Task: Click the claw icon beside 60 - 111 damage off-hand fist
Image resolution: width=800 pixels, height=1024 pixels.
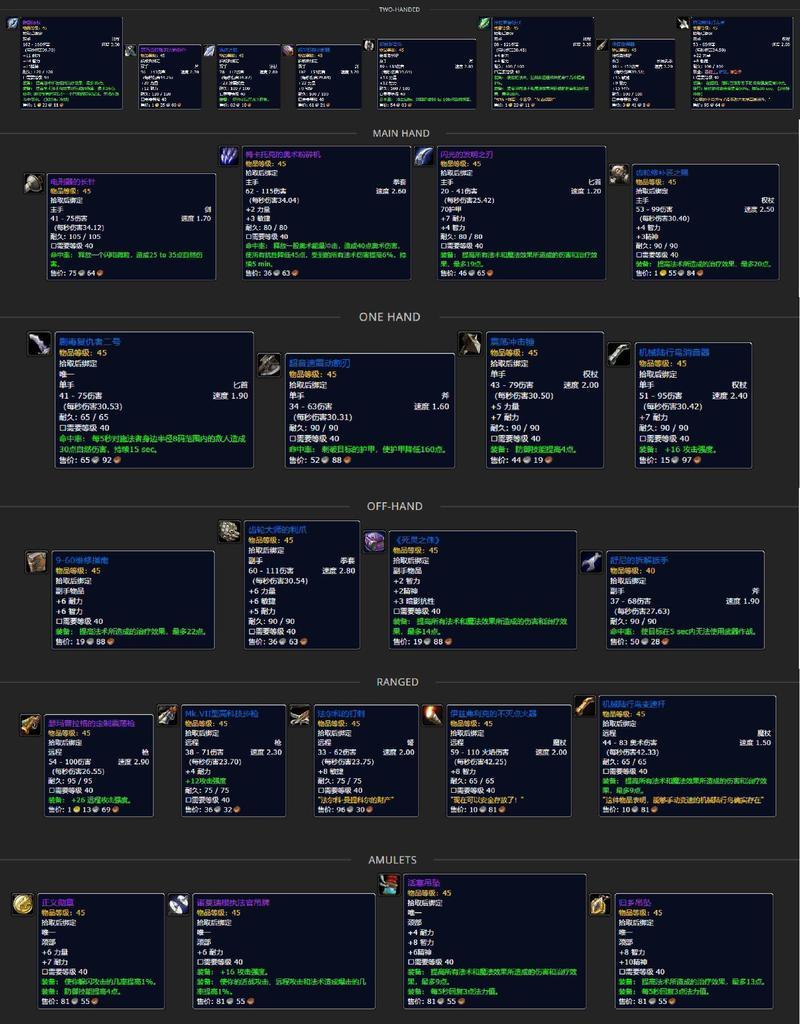Action: coord(229,532)
